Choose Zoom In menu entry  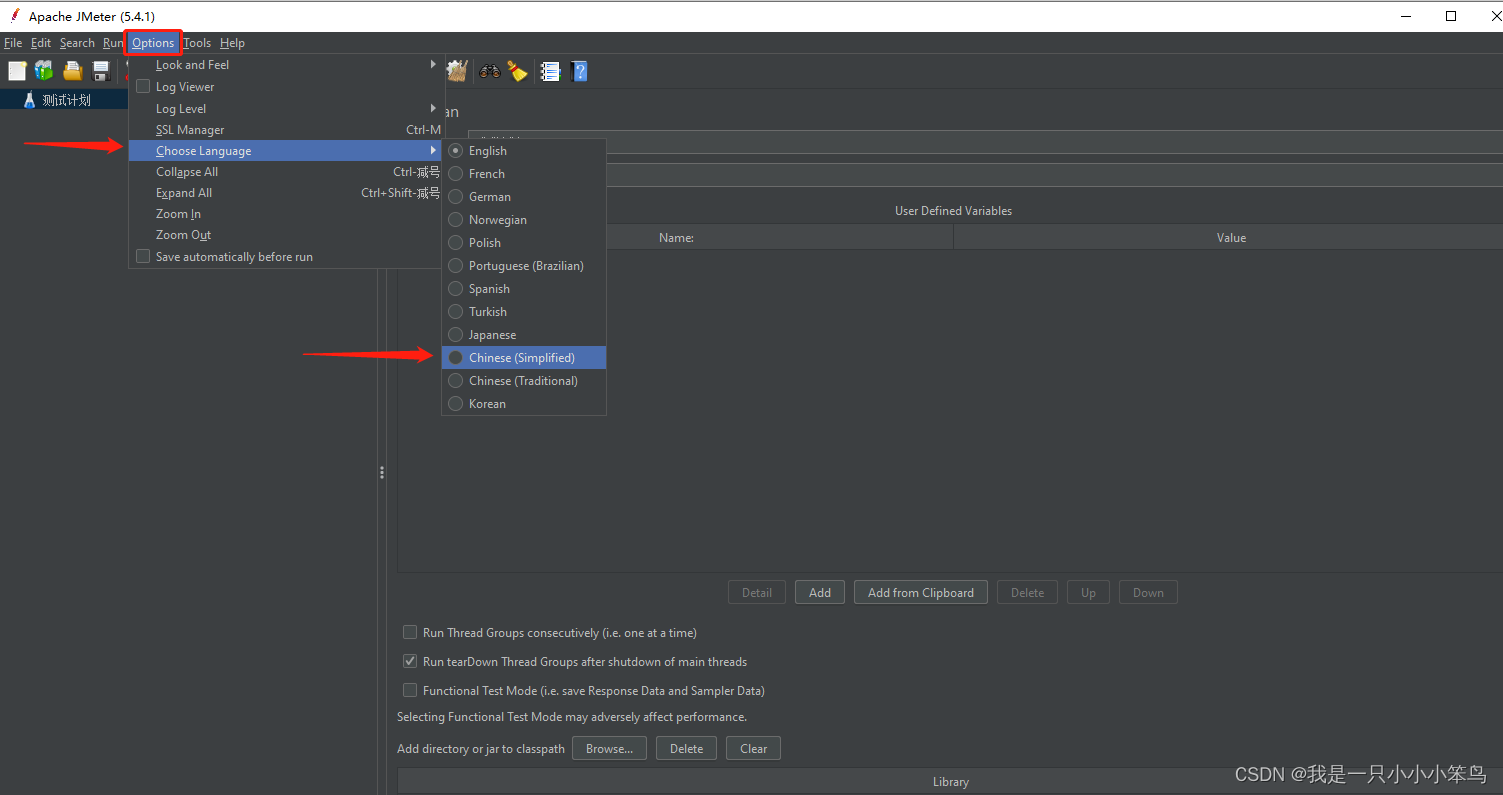(286, 214)
